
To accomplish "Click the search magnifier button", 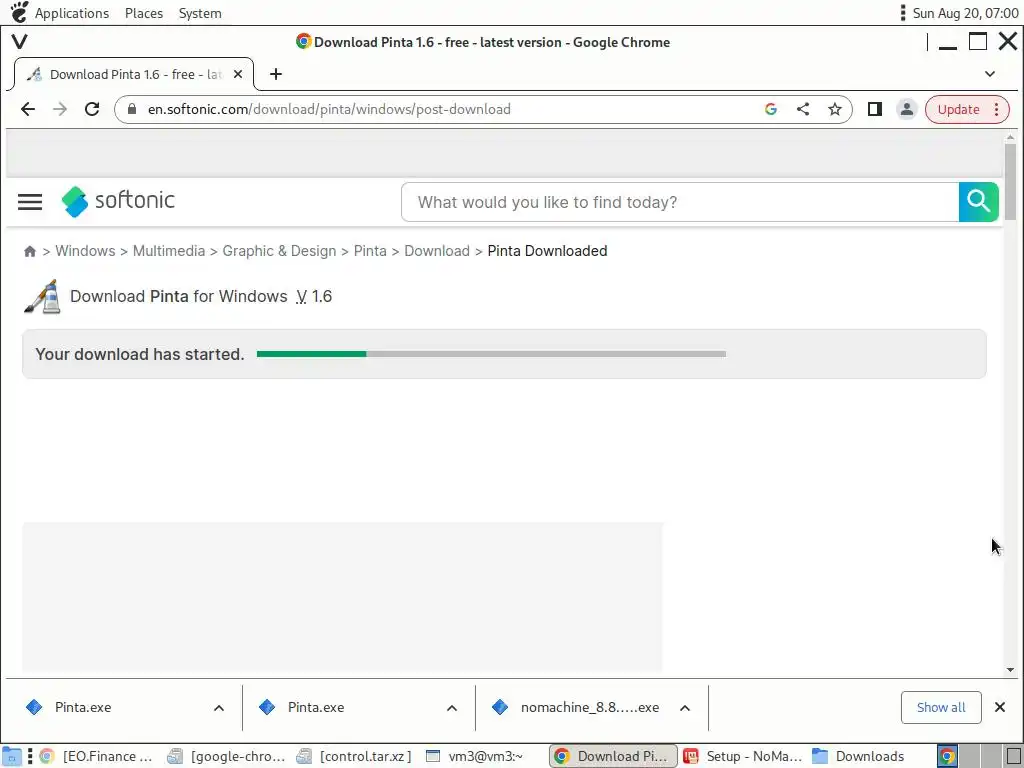I will coord(978,202).
